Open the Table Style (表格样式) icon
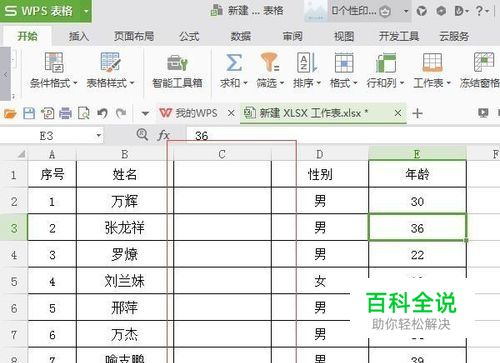Screen dimensions: 500x363 [x=110, y=62]
